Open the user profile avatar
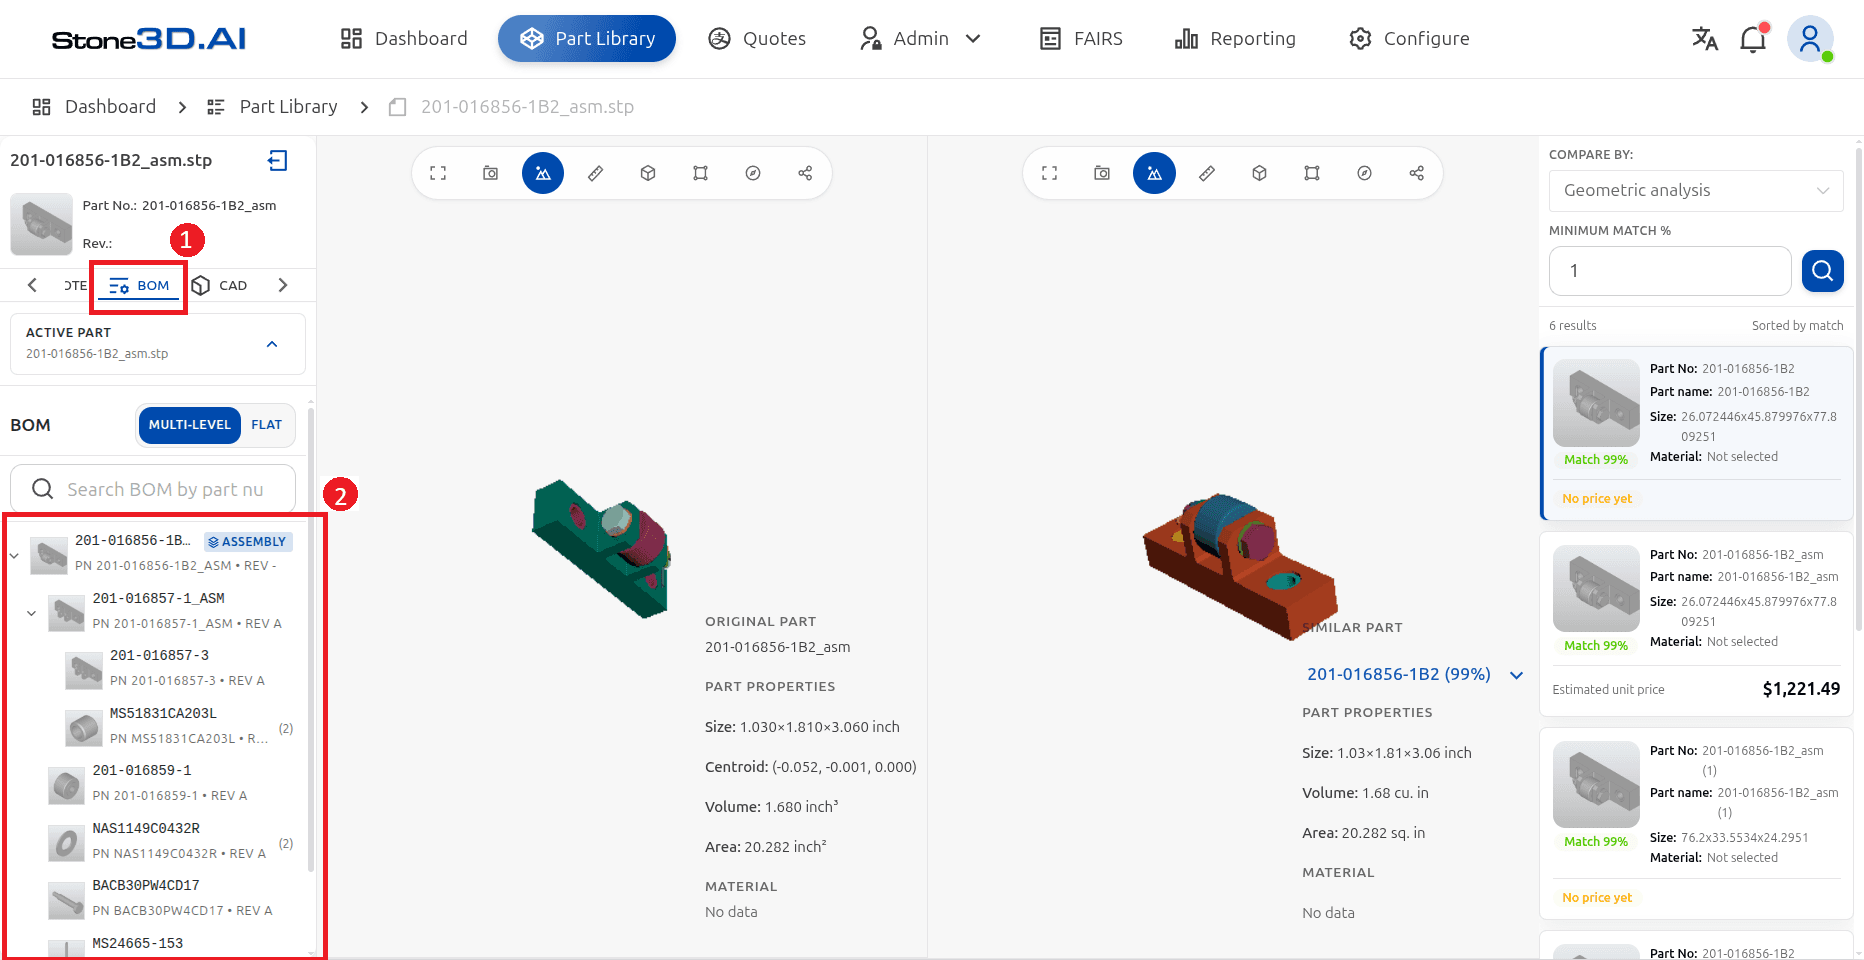 (x=1810, y=39)
